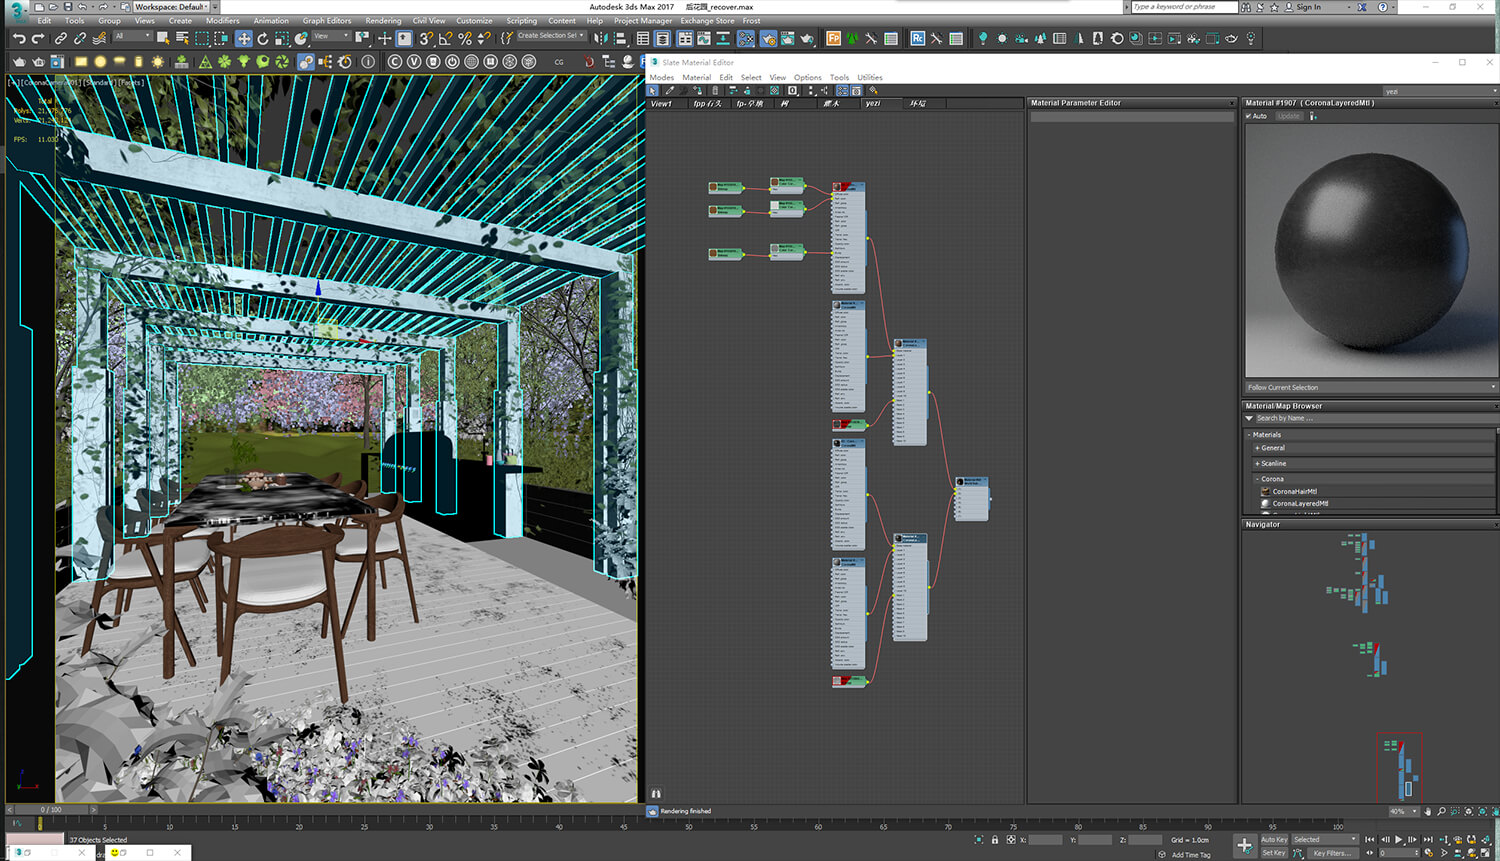
Task: Open the Graph Editors menu
Action: point(327,20)
